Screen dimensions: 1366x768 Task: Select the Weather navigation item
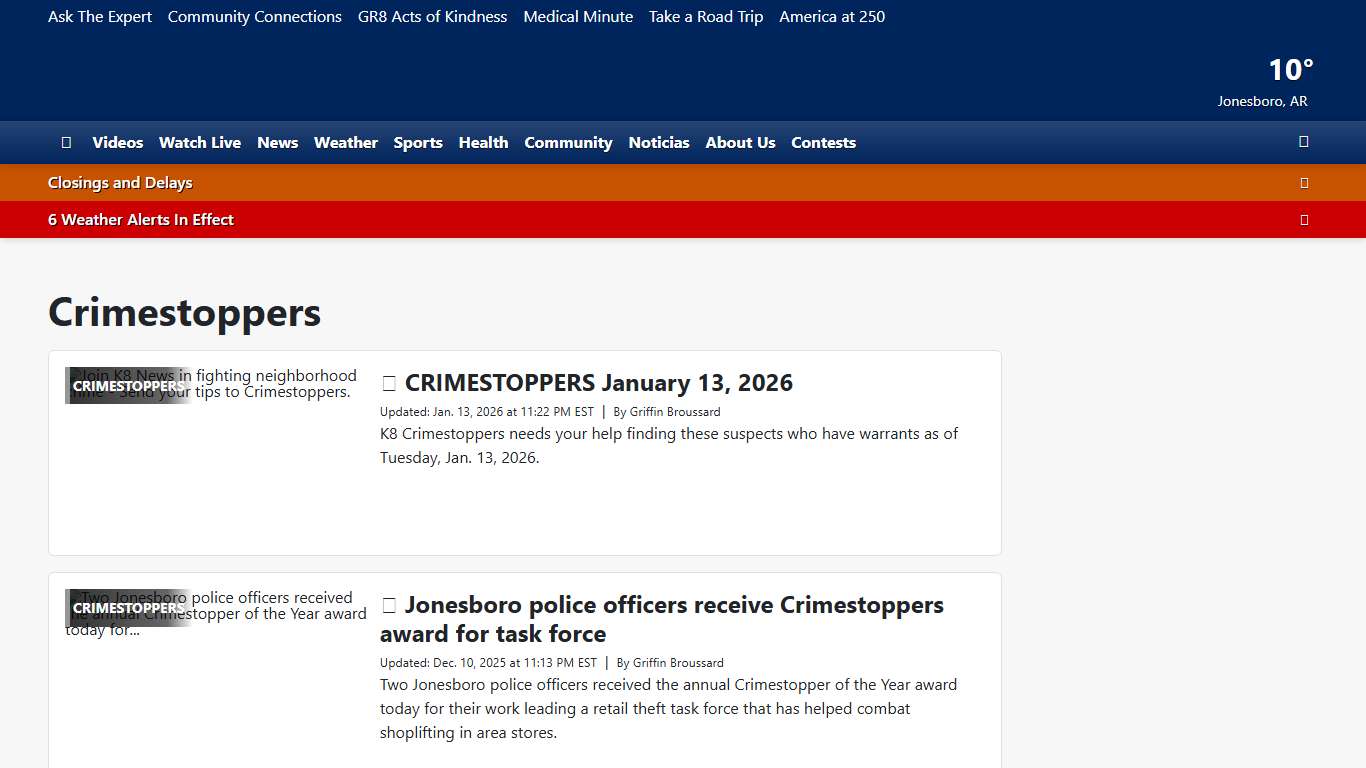[x=346, y=142]
